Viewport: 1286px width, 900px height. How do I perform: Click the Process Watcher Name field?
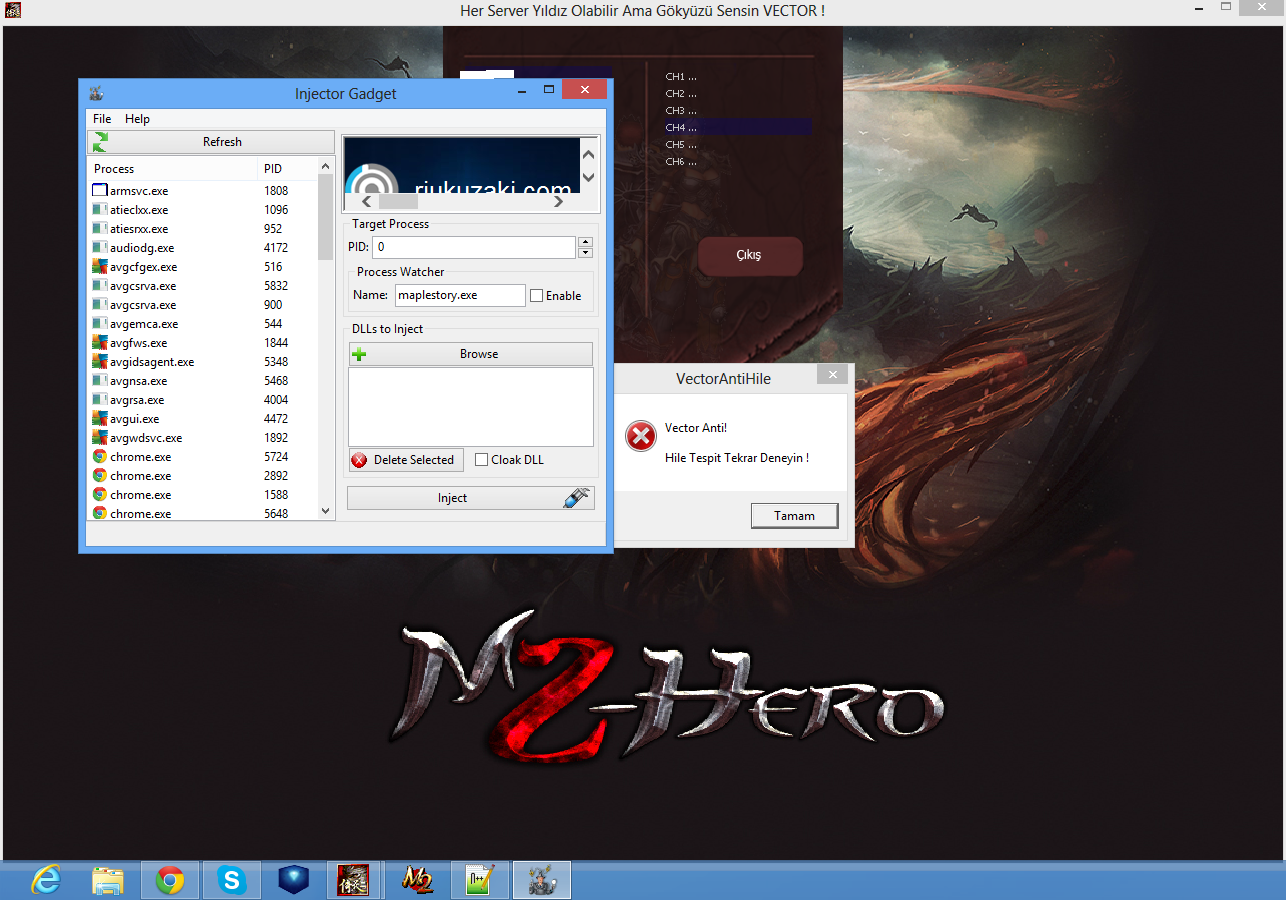[460, 295]
